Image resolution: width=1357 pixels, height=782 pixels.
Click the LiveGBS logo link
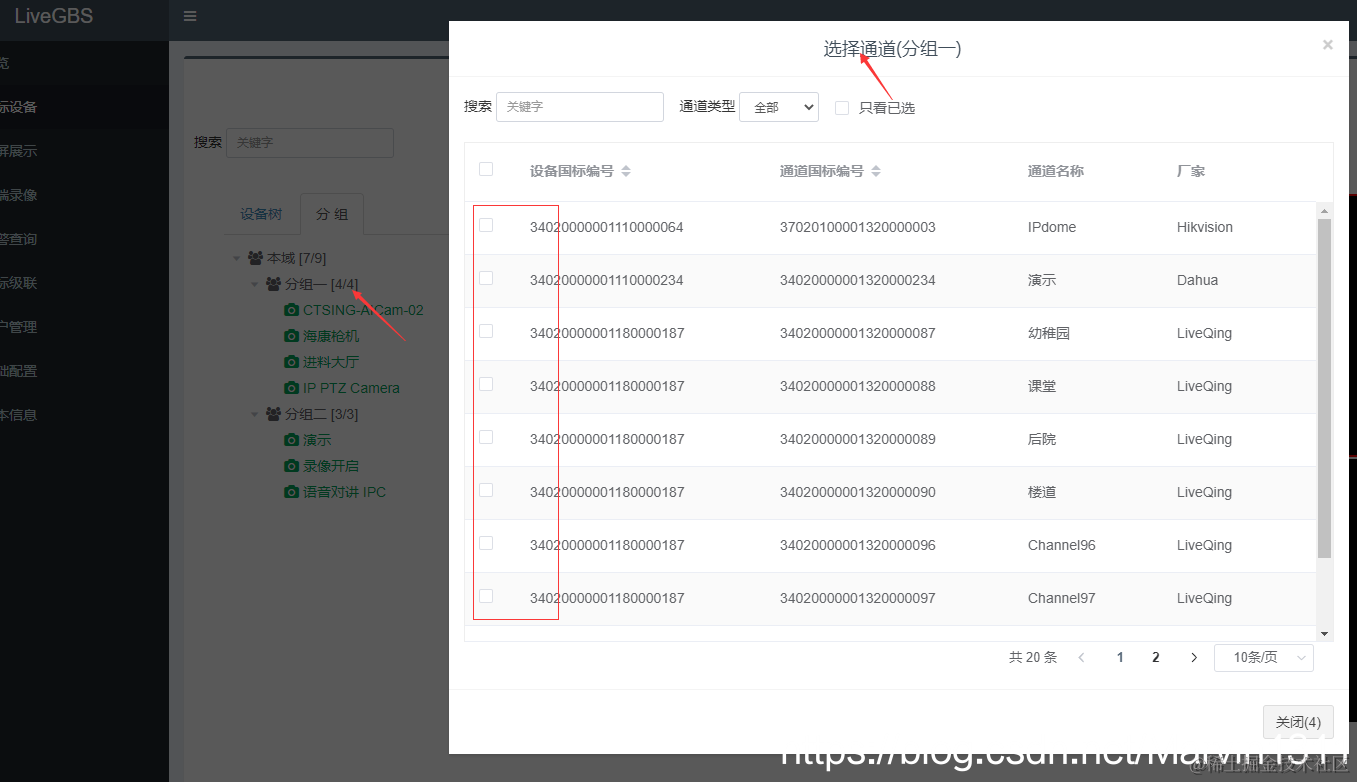(54, 15)
